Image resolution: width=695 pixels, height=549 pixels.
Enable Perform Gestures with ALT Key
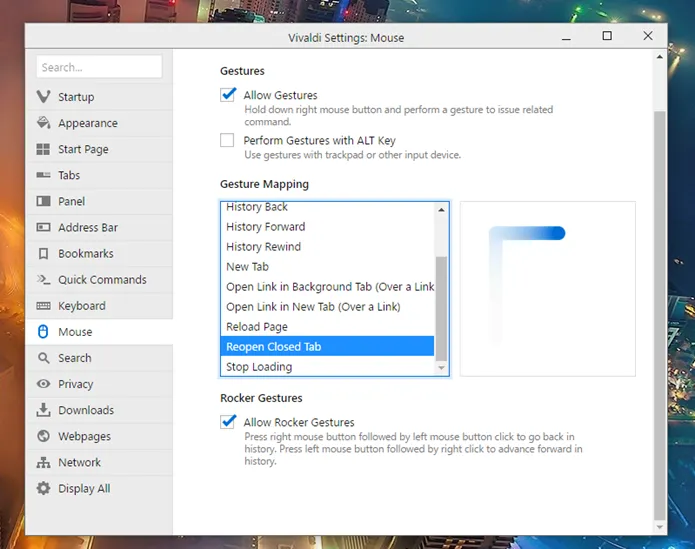(228, 141)
